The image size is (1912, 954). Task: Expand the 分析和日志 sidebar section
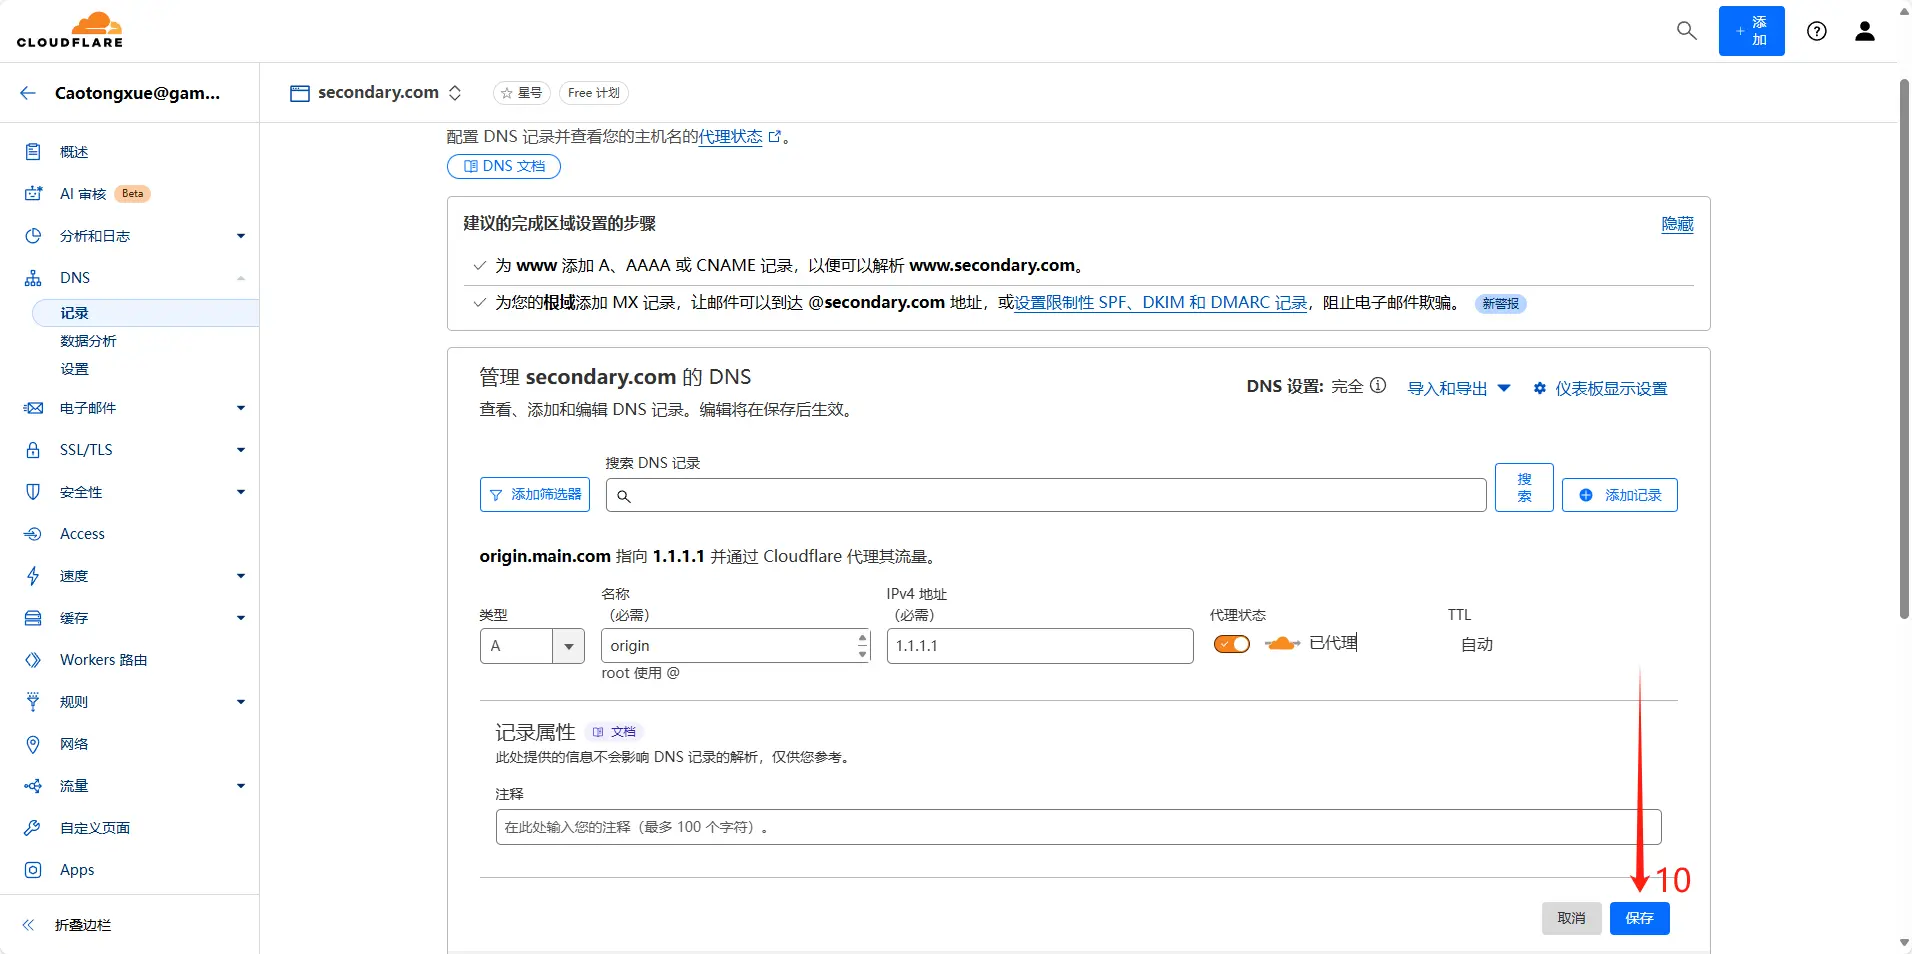[241, 236]
